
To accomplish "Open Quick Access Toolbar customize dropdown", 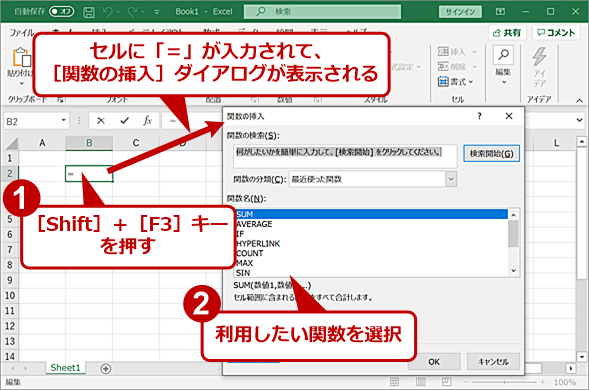I will tap(157, 12).
